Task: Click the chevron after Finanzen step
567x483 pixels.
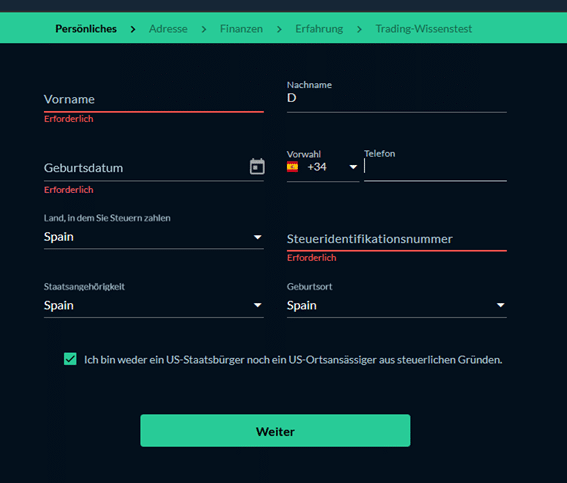Action: pyautogui.click(x=279, y=29)
